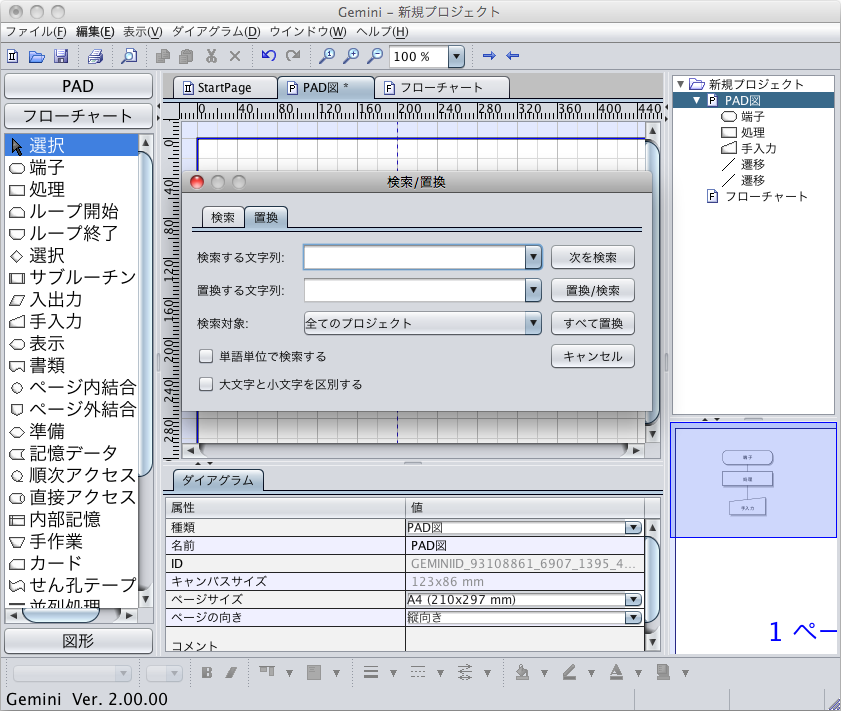Undo the last action
Image resolution: width=841 pixels, height=711 pixels.
point(268,55)
